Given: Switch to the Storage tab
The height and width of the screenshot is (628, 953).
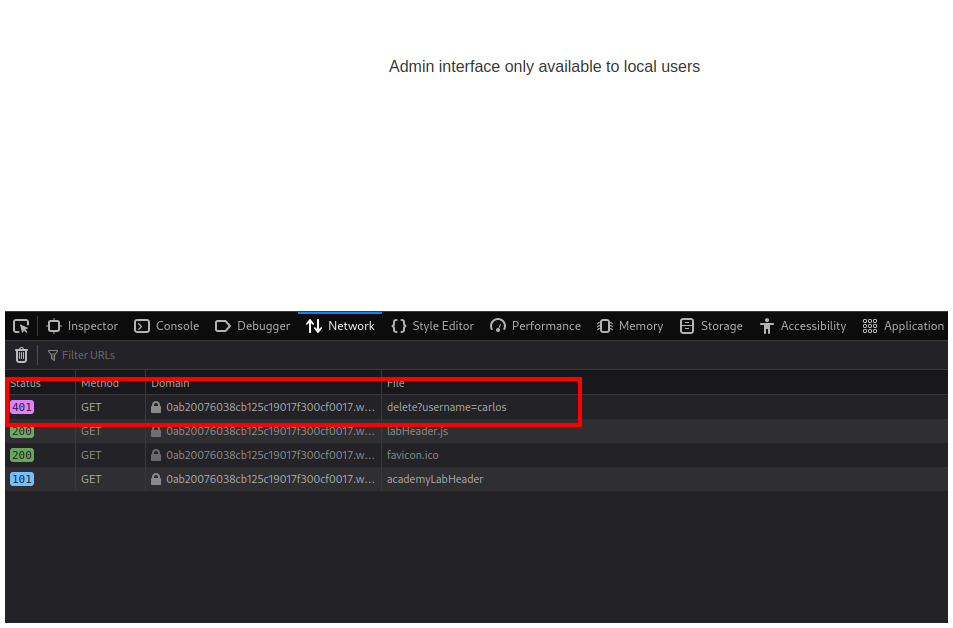Looking at the screenshot, I should 711,326.
